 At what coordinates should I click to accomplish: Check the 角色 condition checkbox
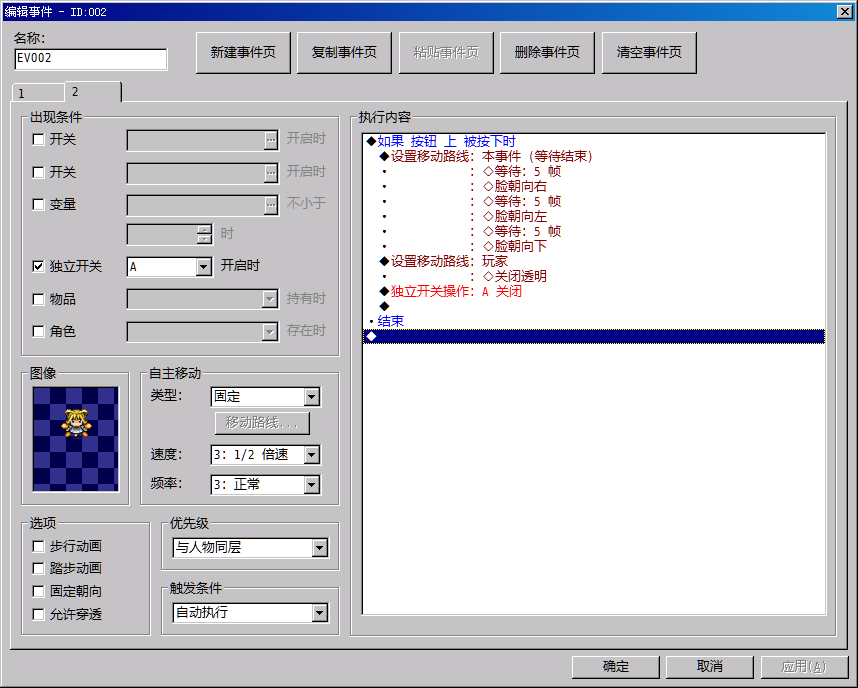click(38, 332)
